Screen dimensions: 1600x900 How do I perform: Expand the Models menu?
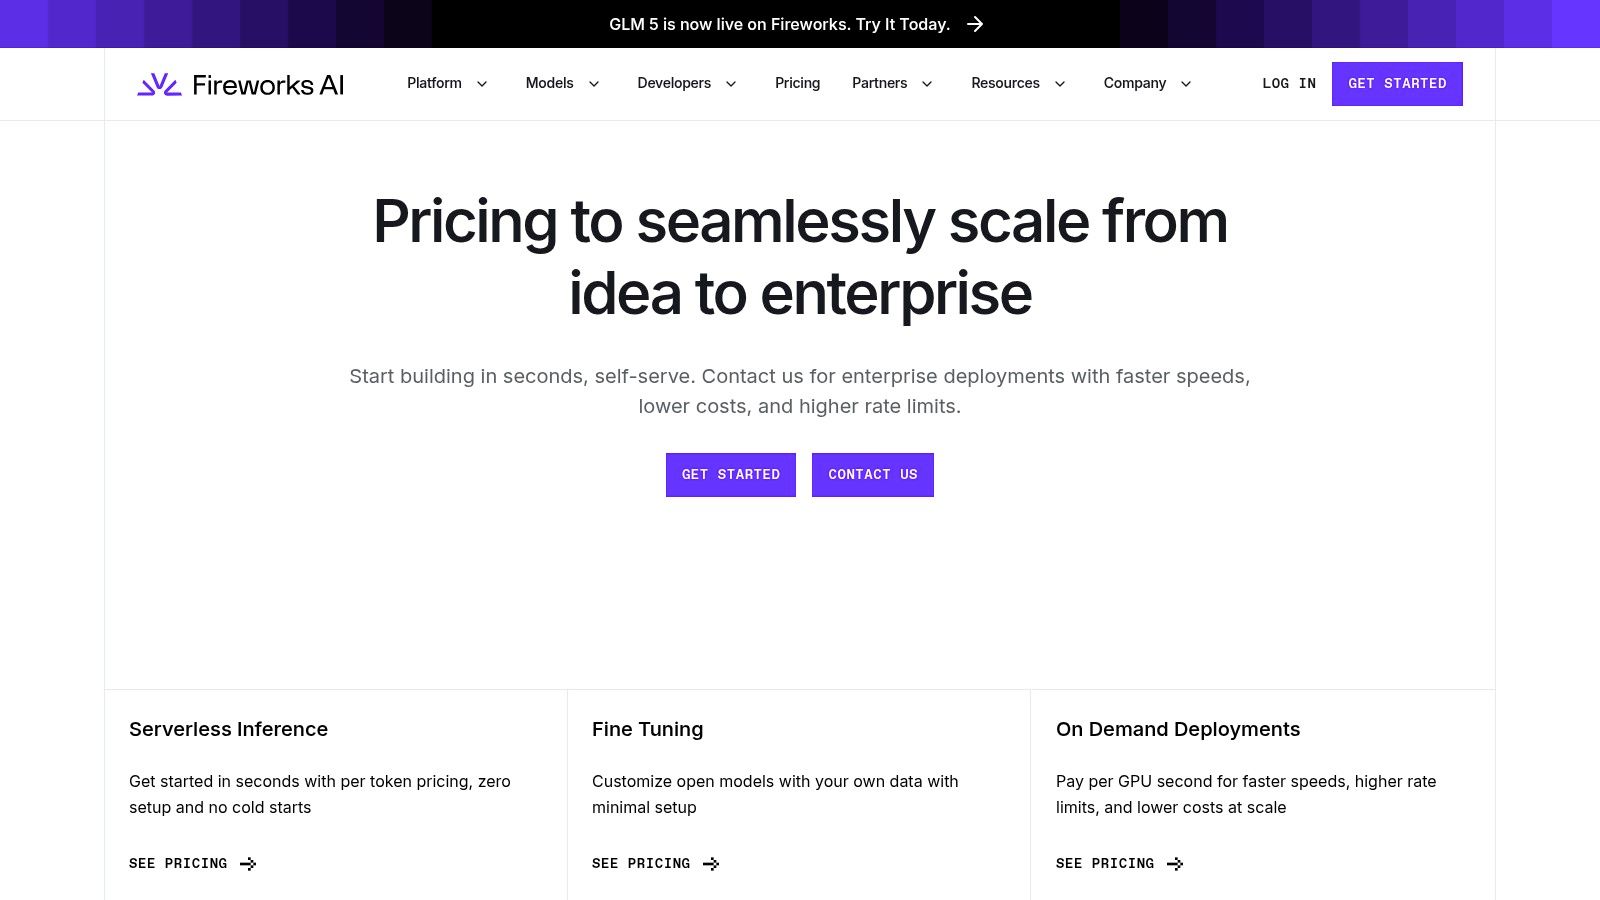pyautogui.click(x=562, y=84)
